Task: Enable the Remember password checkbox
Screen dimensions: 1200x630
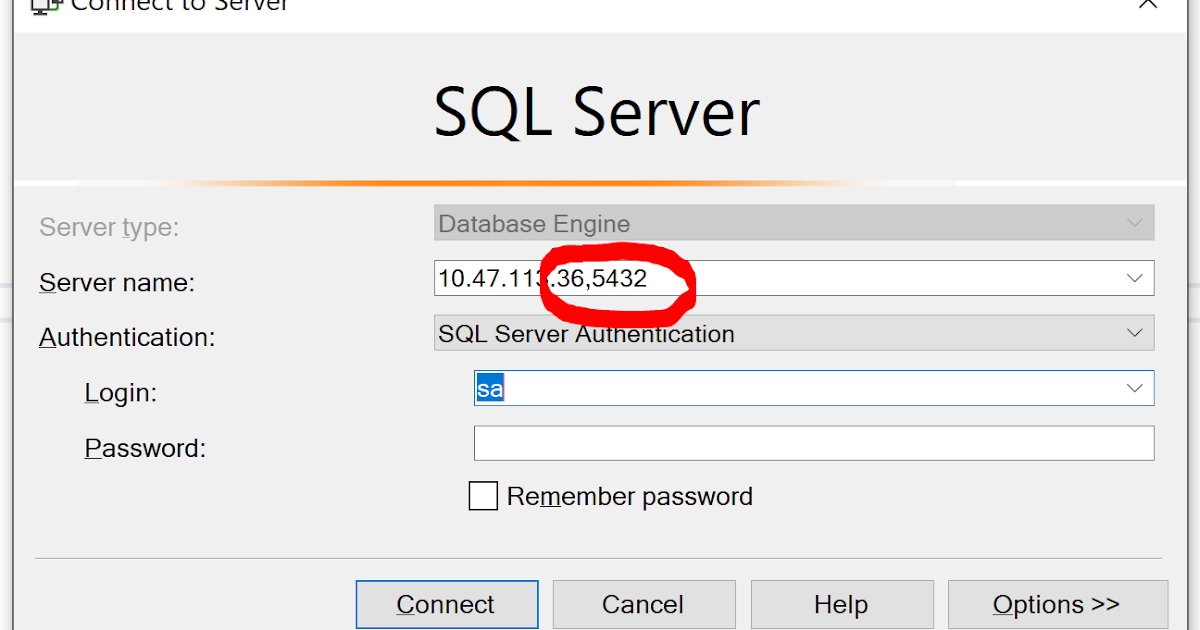Action: [x=483, y=496]
